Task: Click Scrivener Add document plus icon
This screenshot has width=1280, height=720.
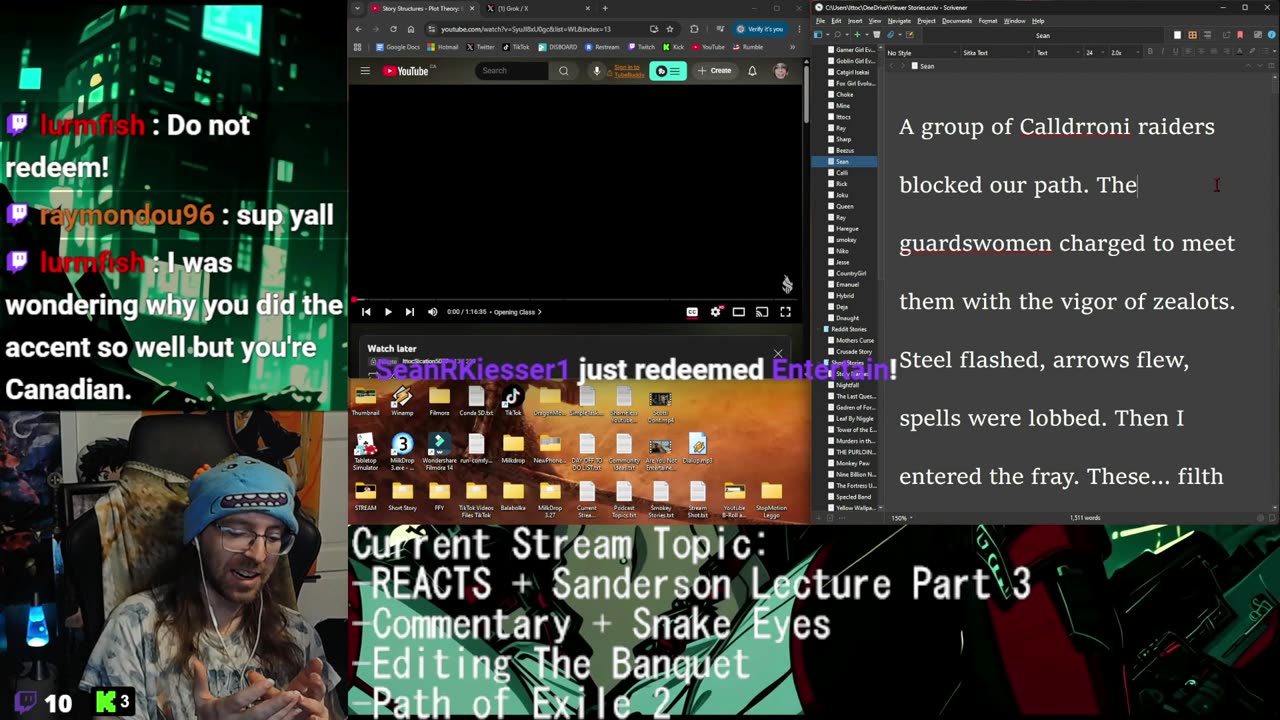Action: (x=857, y=35)
